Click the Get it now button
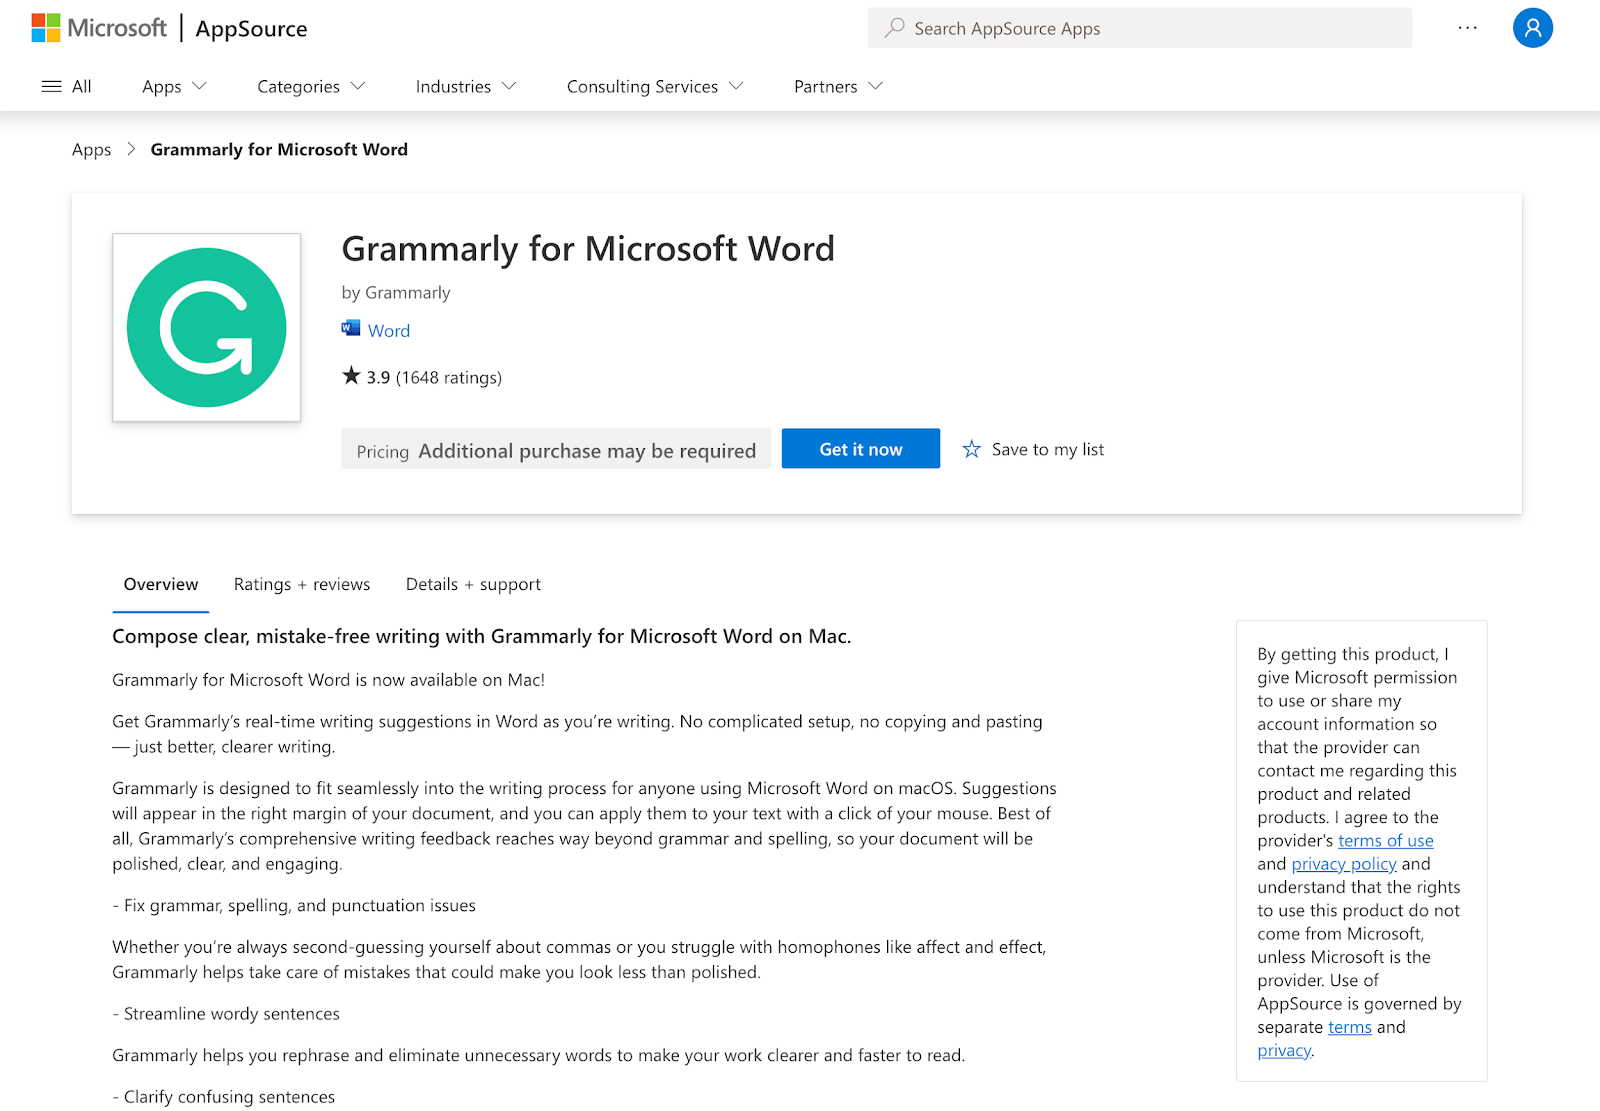The image size is (1600, 1111). [861, 449]
